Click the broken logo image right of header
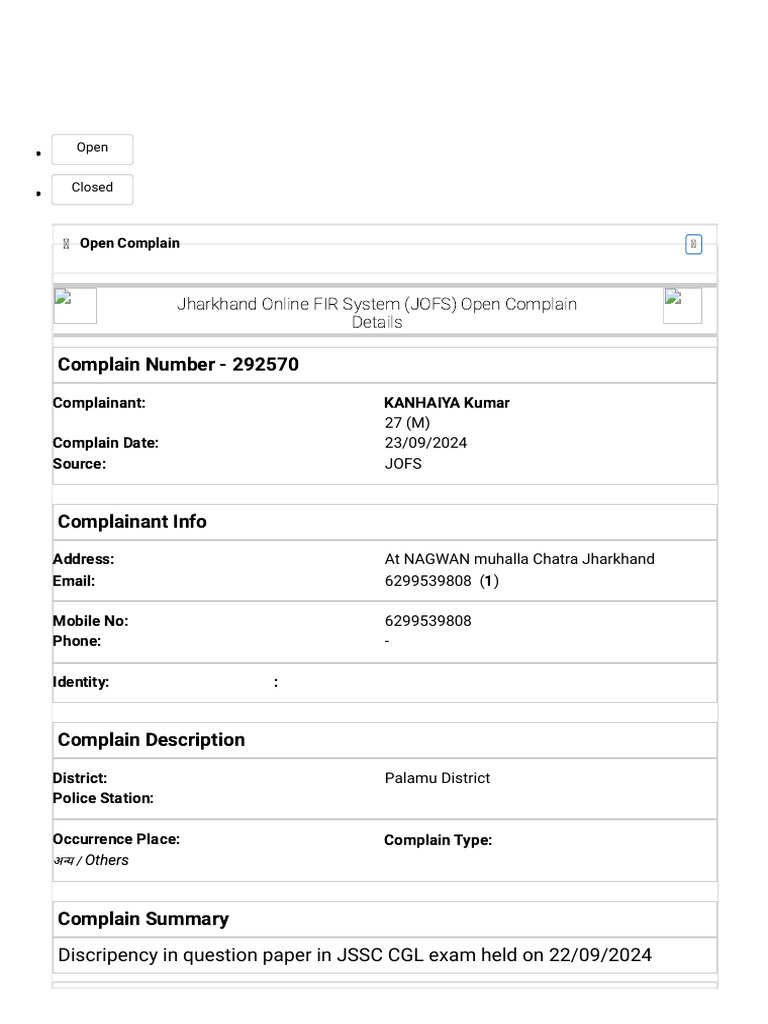The width and height of the screenshot is (768, 1024). coord(682,305)
